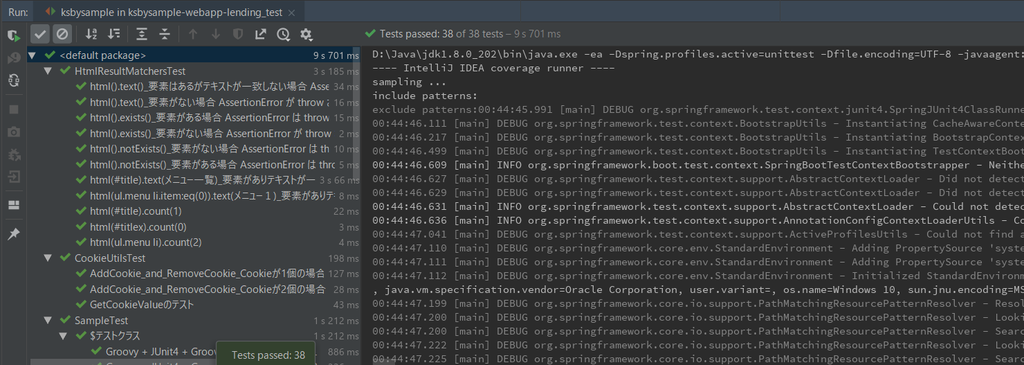This screenshot has width=1024, height=365.
Task: Select SampleTest class row
Action: (x=194, y=321)
